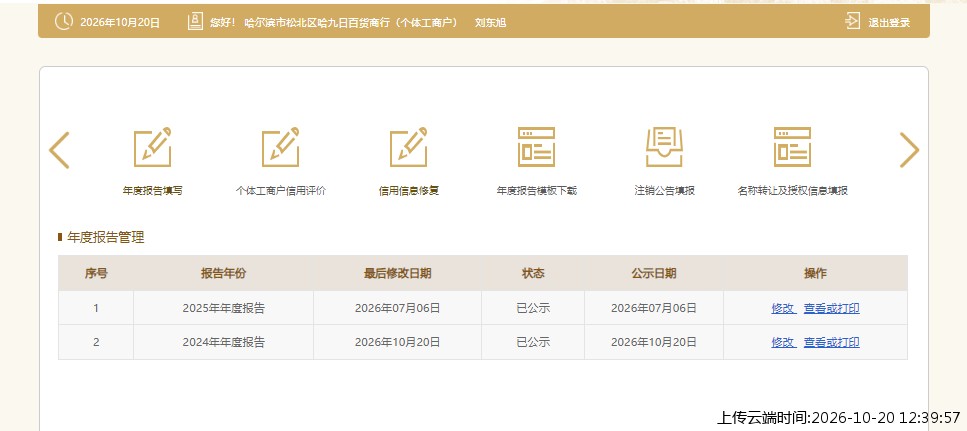Click 修改 for the 2025年年度报告
Image resolution: width=967 pixels, height=431 pixels.
[x=783, y=308]
